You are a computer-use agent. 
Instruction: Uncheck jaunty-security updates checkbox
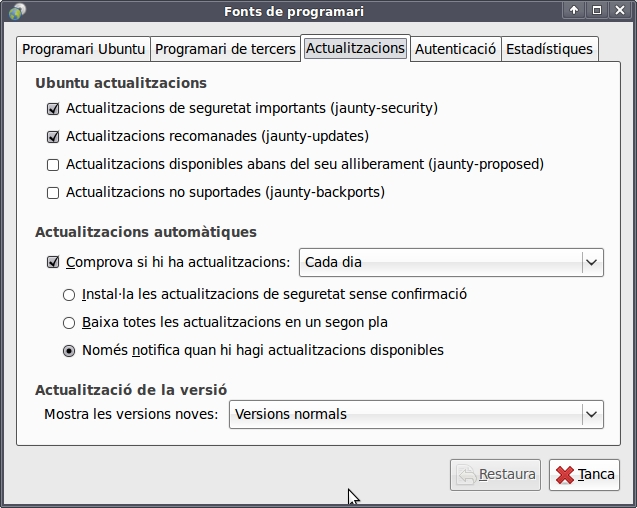(53, 109)
